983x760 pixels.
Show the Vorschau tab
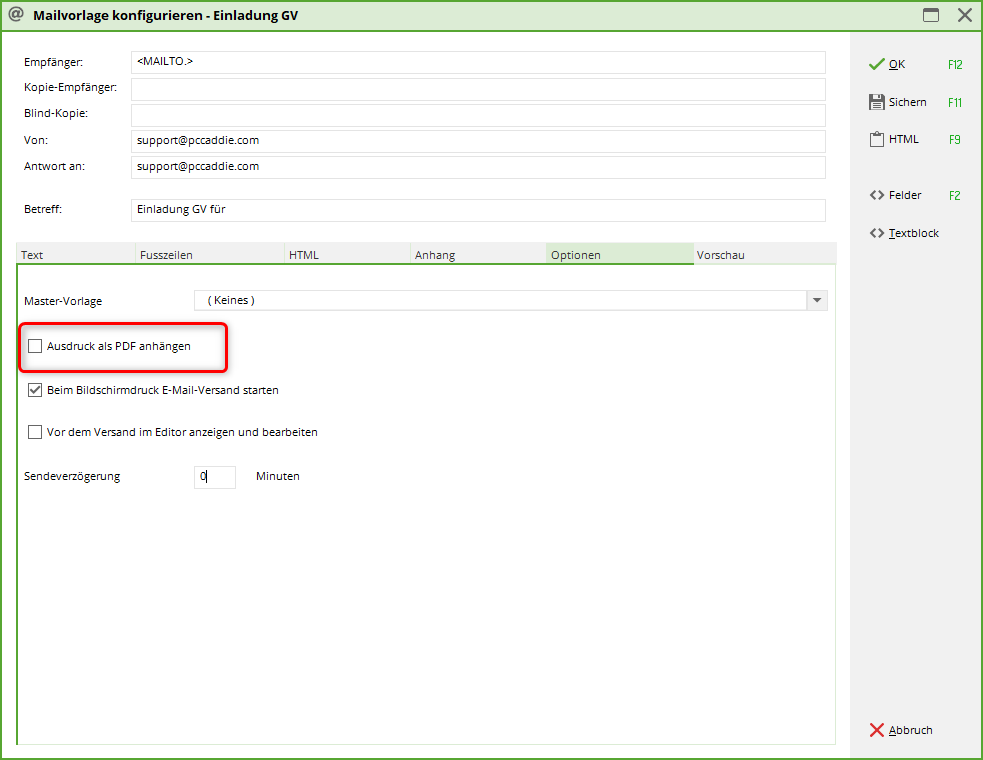(763, 255)
